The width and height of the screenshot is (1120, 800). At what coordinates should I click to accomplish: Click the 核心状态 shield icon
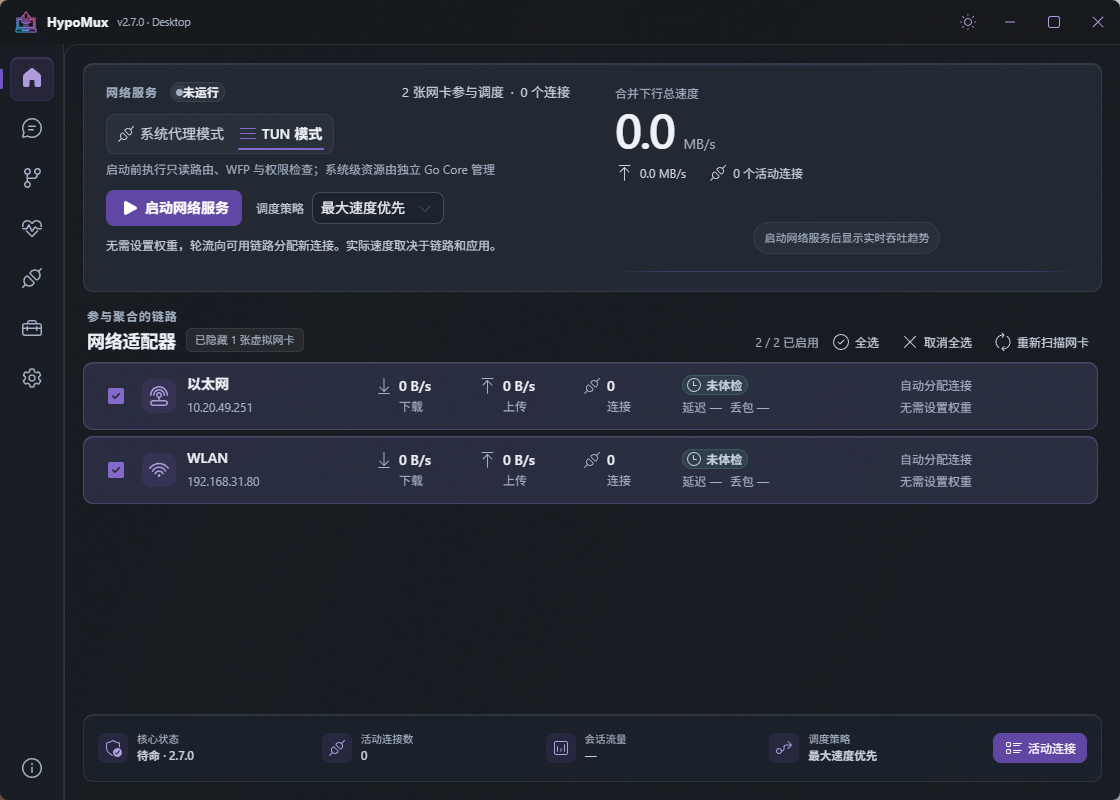tap(113, 748)
